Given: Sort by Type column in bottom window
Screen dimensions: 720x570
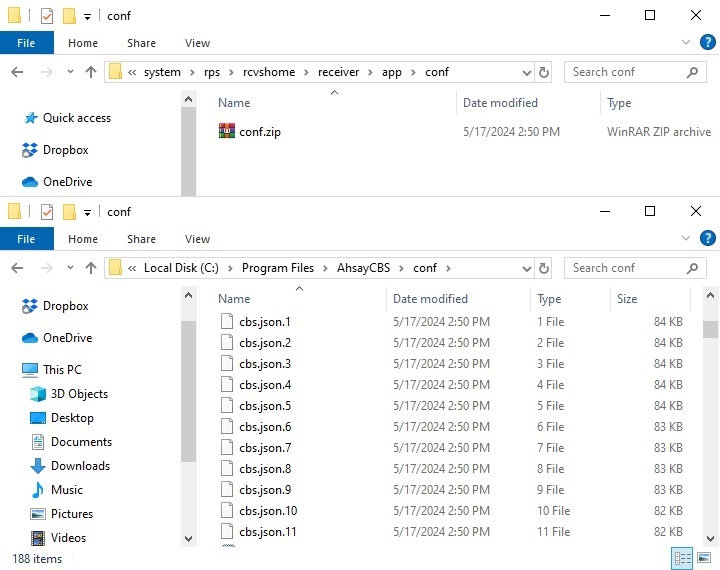Looking at the screenshot, I should [x=549, y=299].
